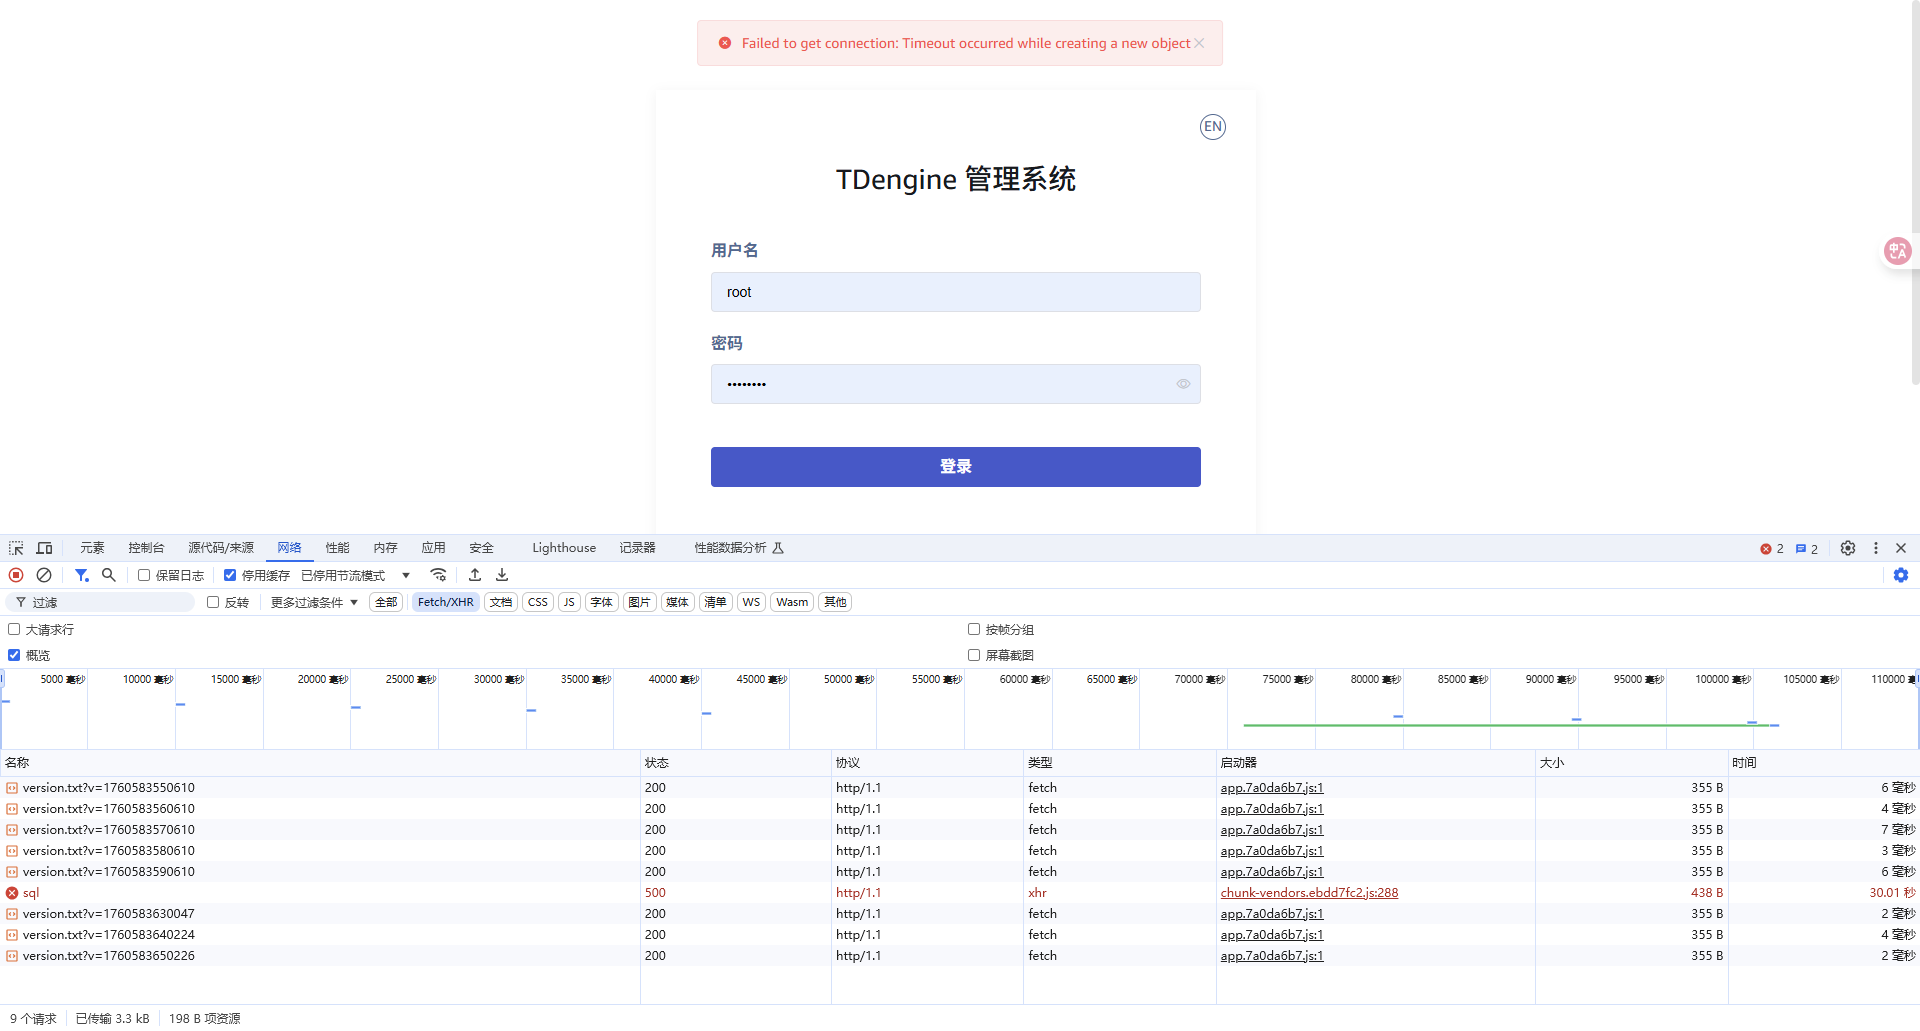Stop recording network log
The height and width of the screenshot is (1031, 1920).
point(16,575)
